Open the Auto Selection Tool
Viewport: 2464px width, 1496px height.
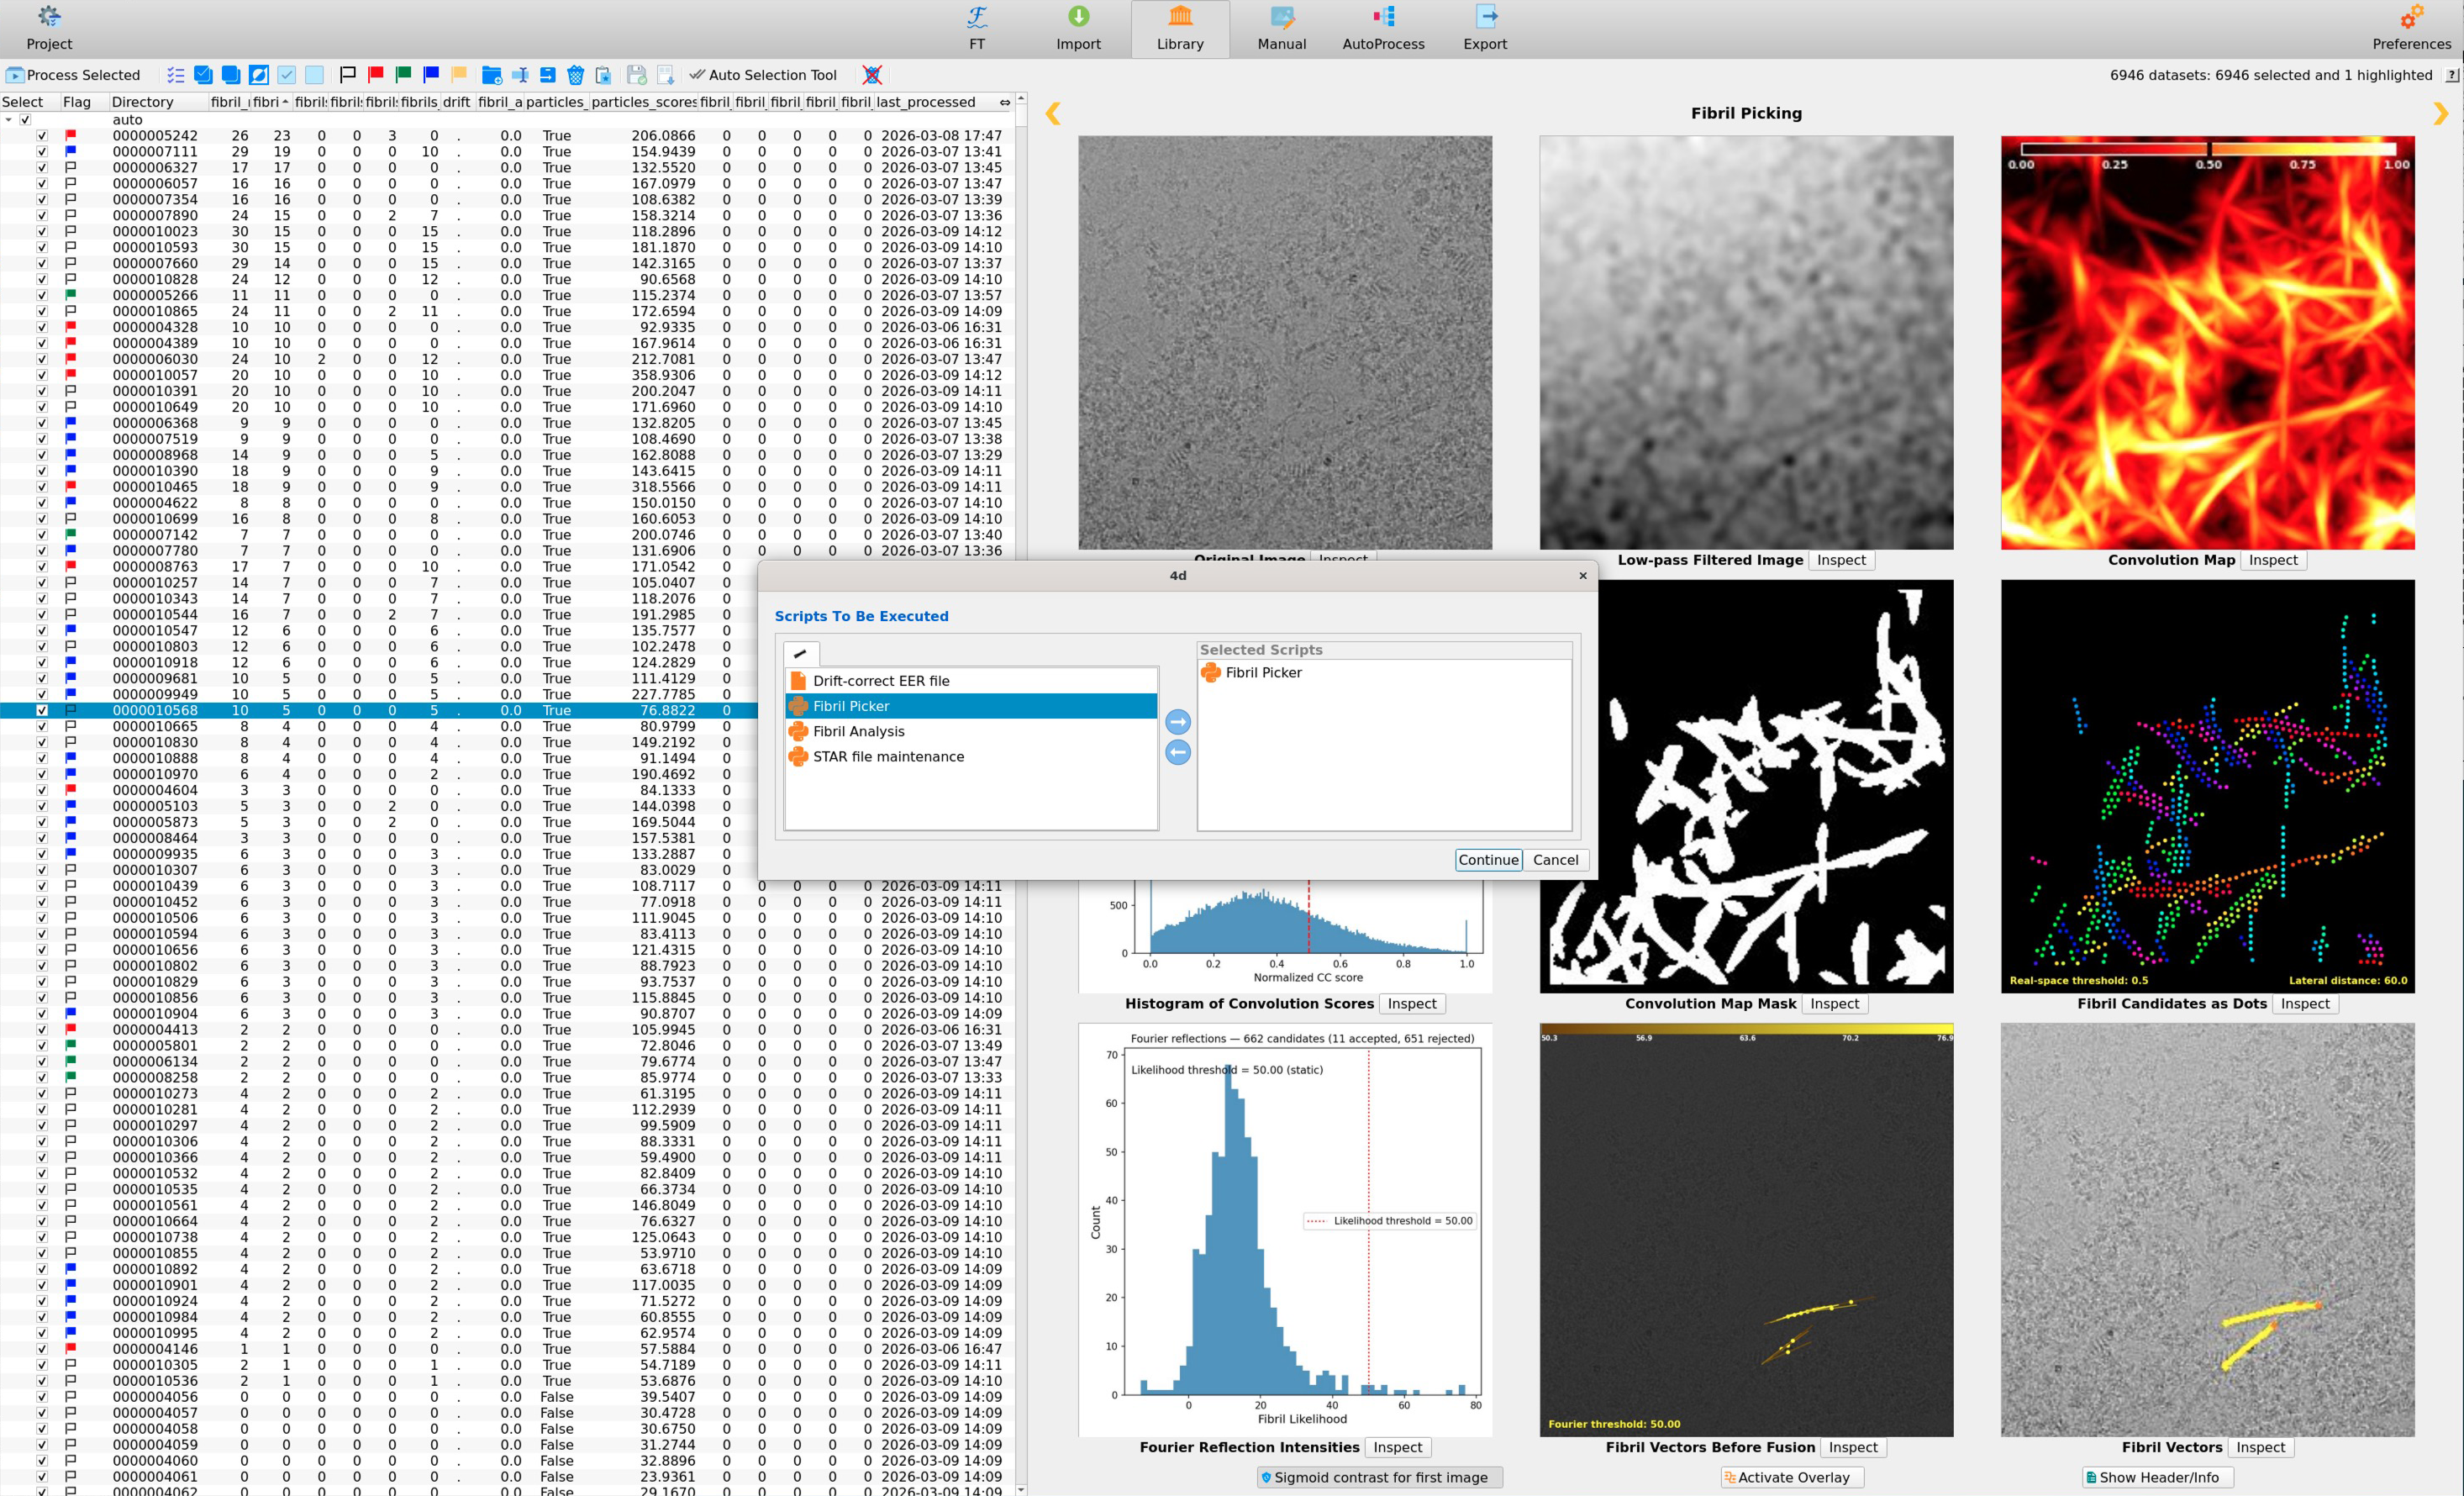[x=763, y=75]
